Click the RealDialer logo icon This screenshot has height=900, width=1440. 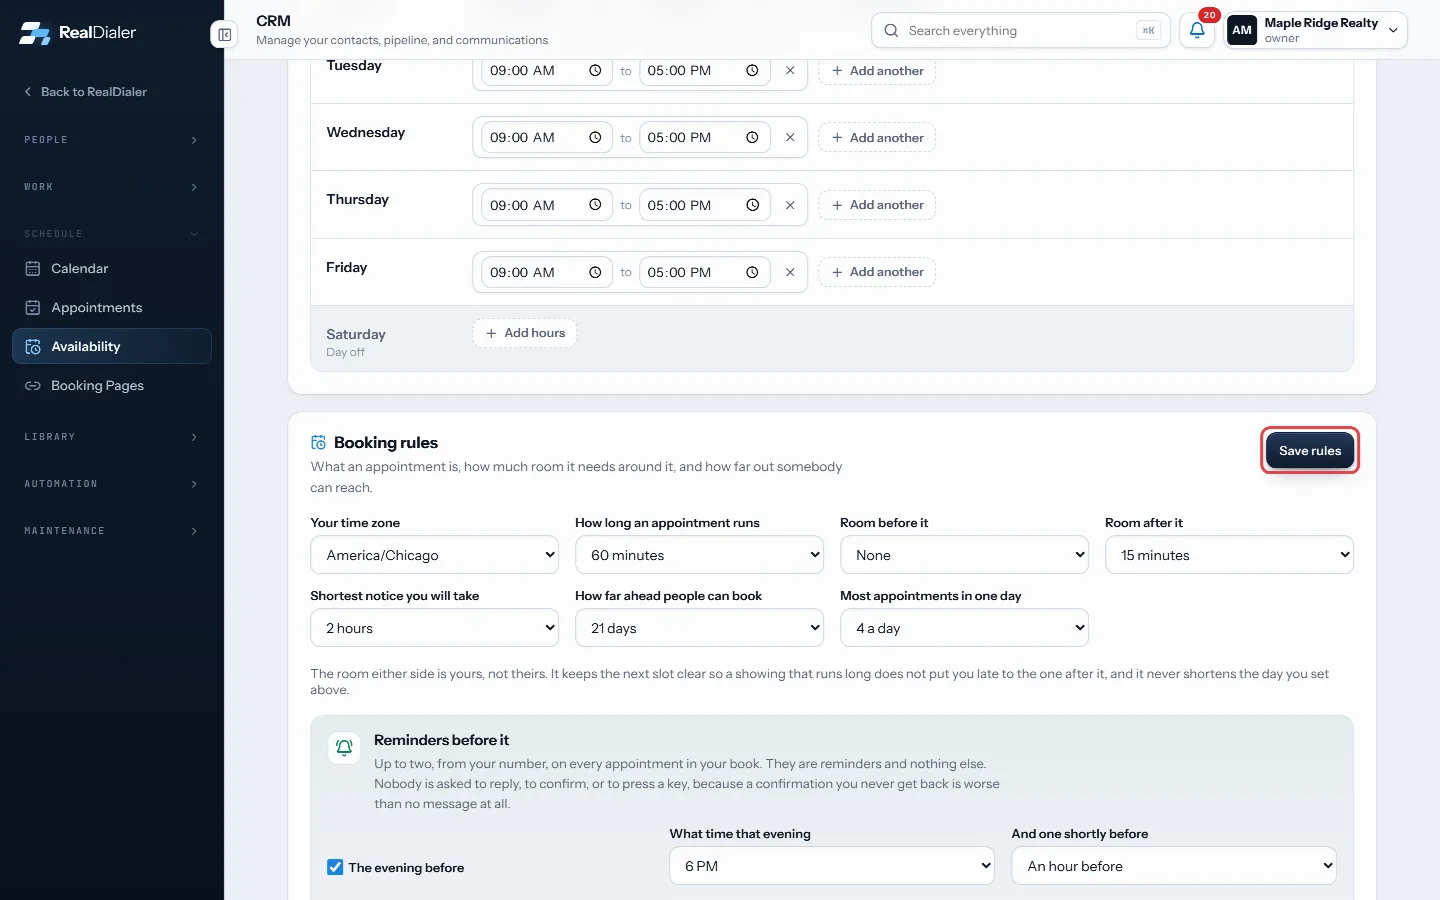(x=35, y=33)
